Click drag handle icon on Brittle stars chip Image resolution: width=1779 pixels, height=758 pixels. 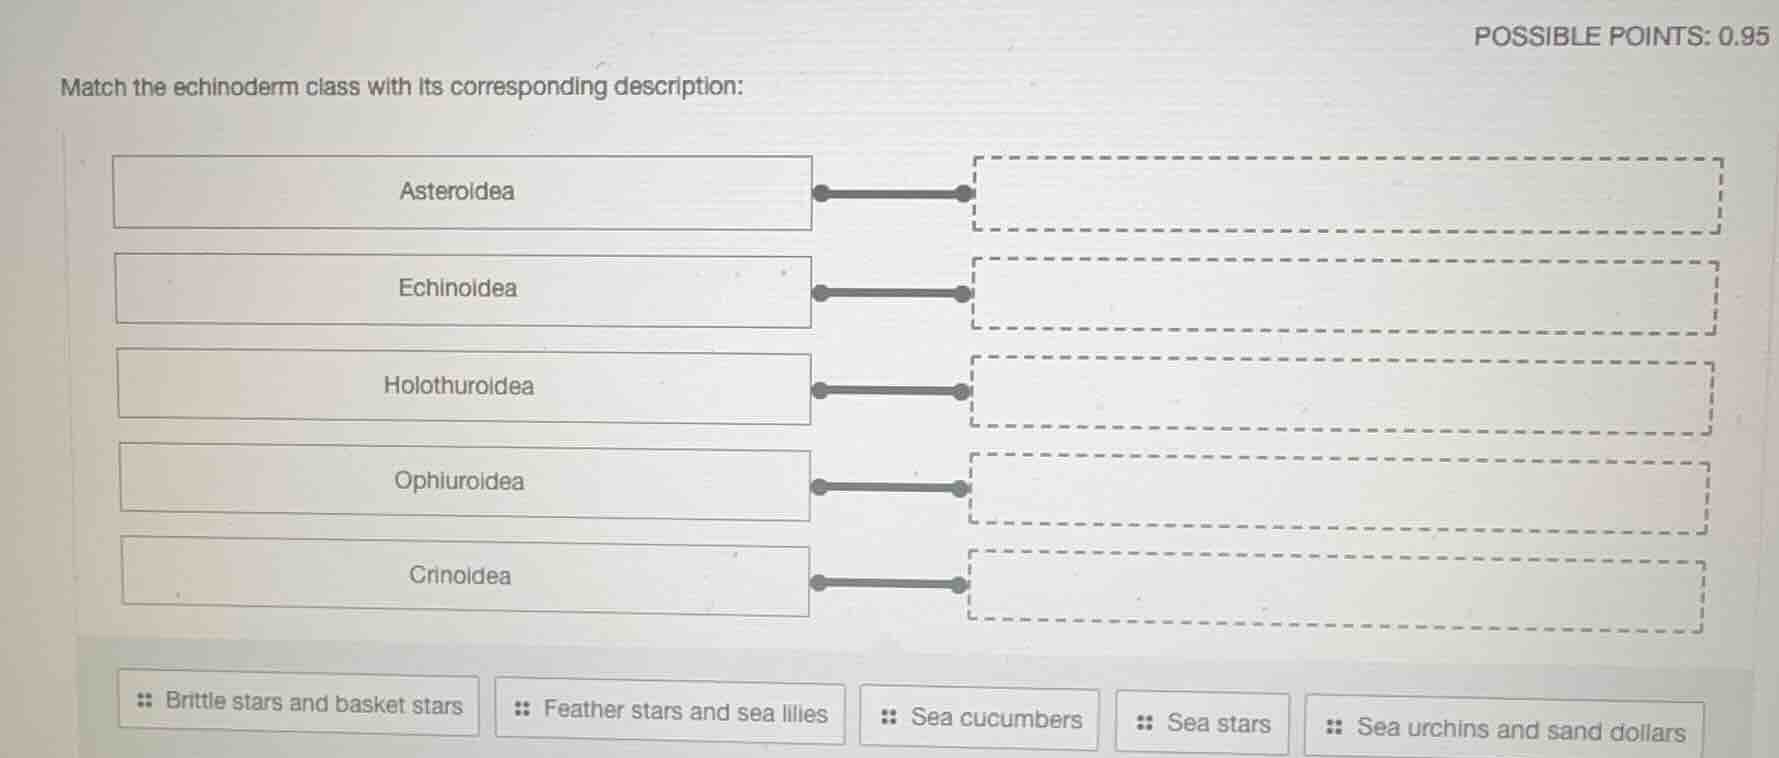(145, 701)
